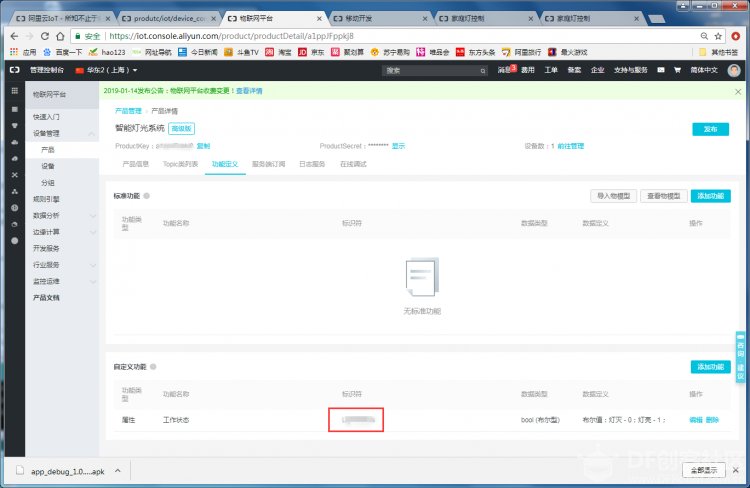750x488 pixels.
Task: Dismiss the green announcement banner
Action: 738,91
